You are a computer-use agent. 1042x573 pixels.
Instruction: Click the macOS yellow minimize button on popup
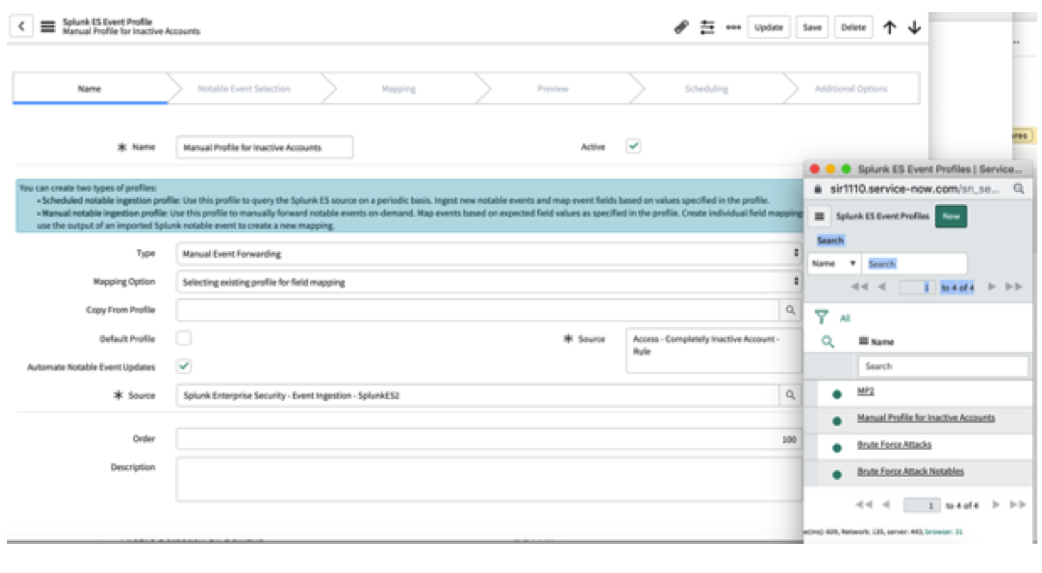tap(830, 169)
